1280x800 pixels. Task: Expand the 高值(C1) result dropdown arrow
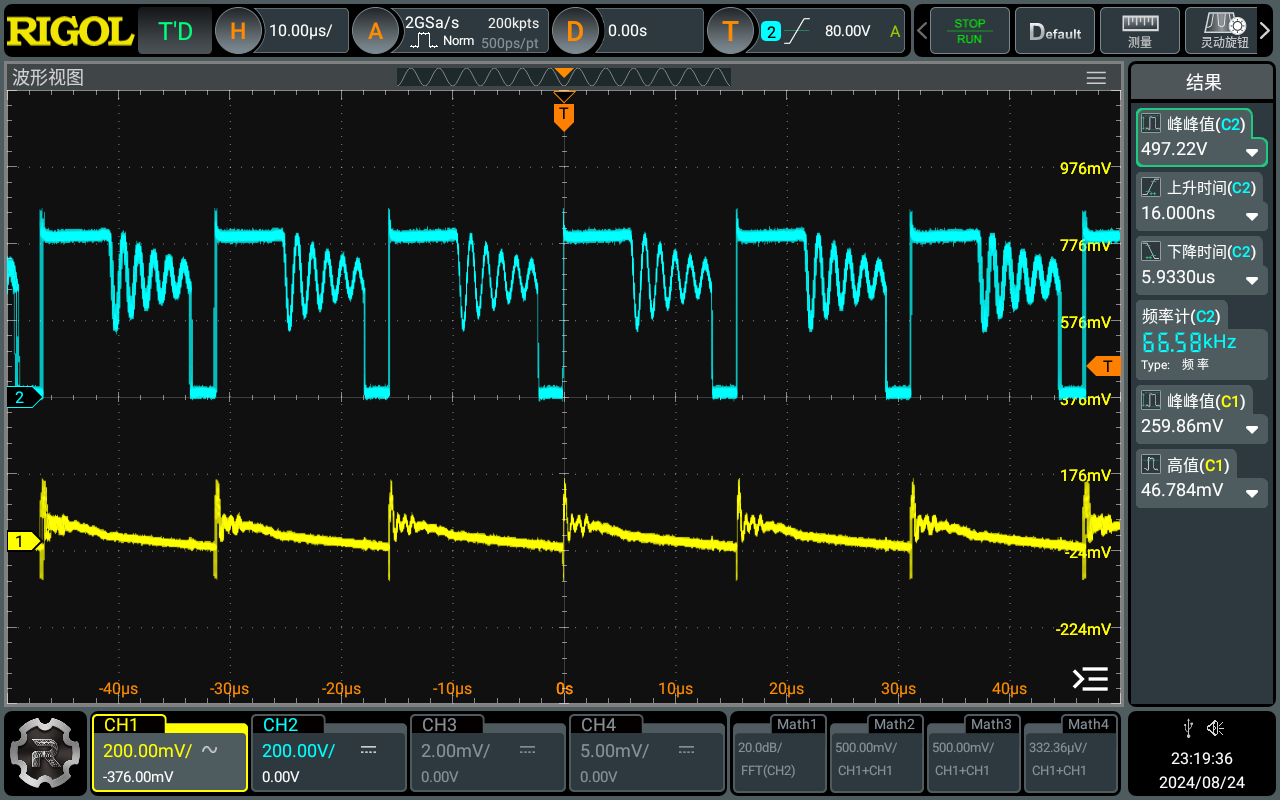(x=1251, y=492)
